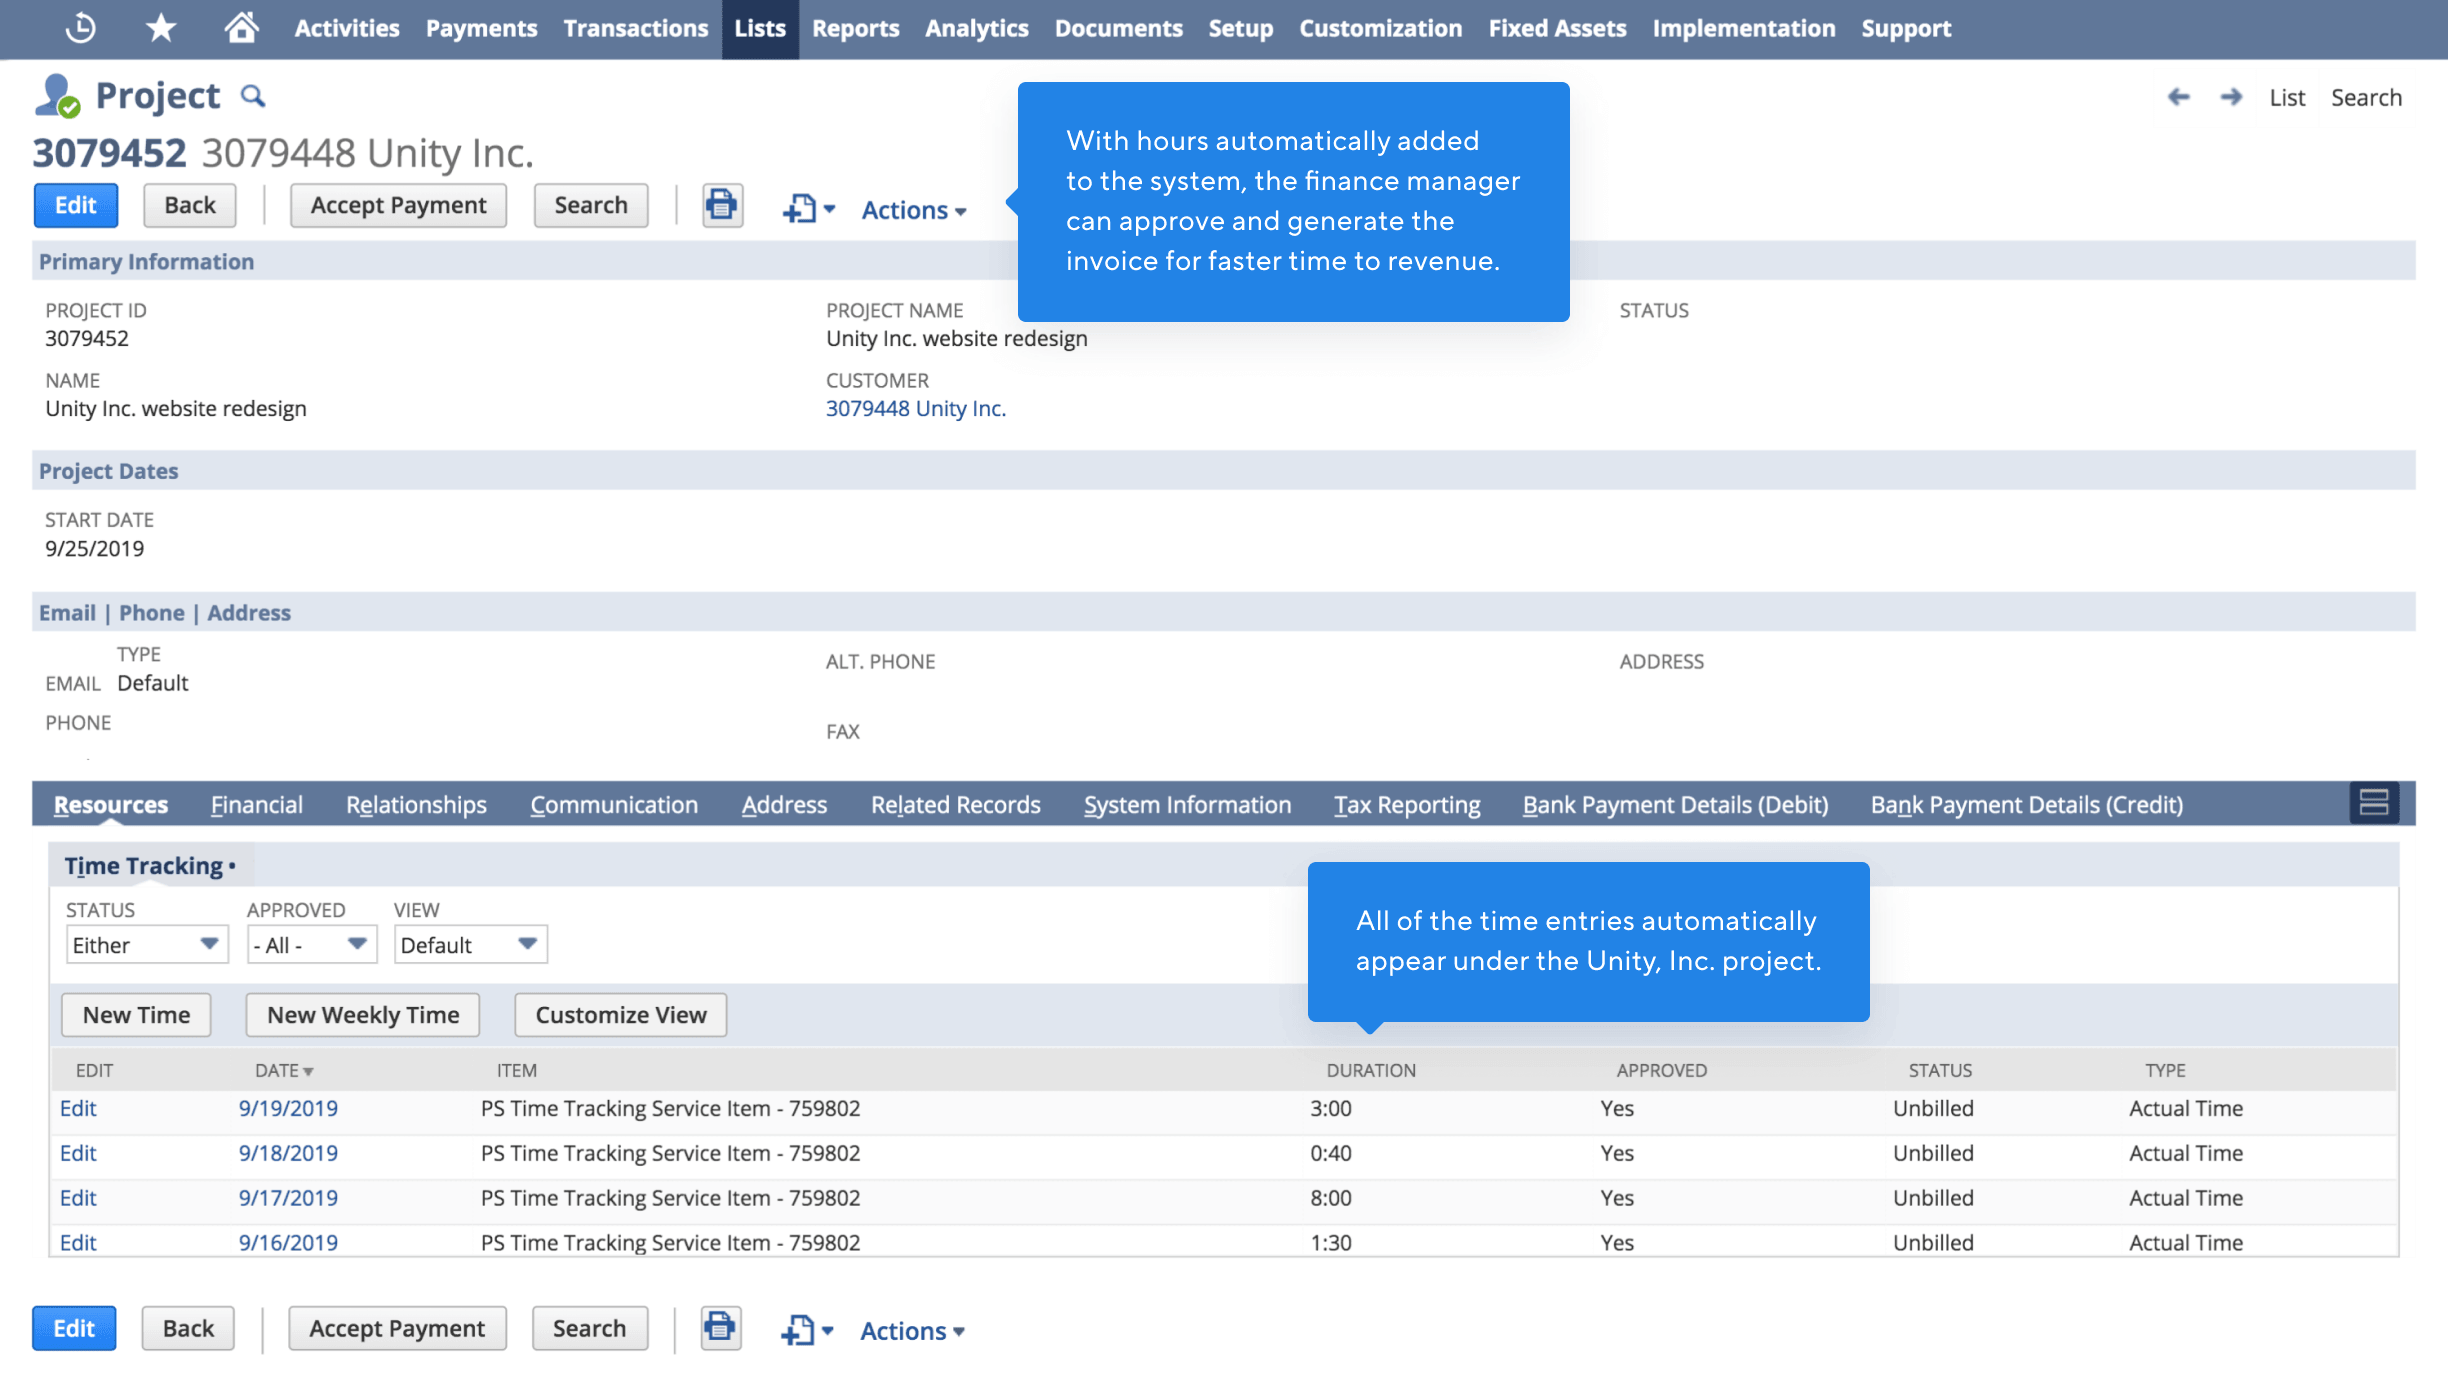Open the top Actions dropdown
This screenshot has width=2448, height=1376.
(x=914, y=210)
